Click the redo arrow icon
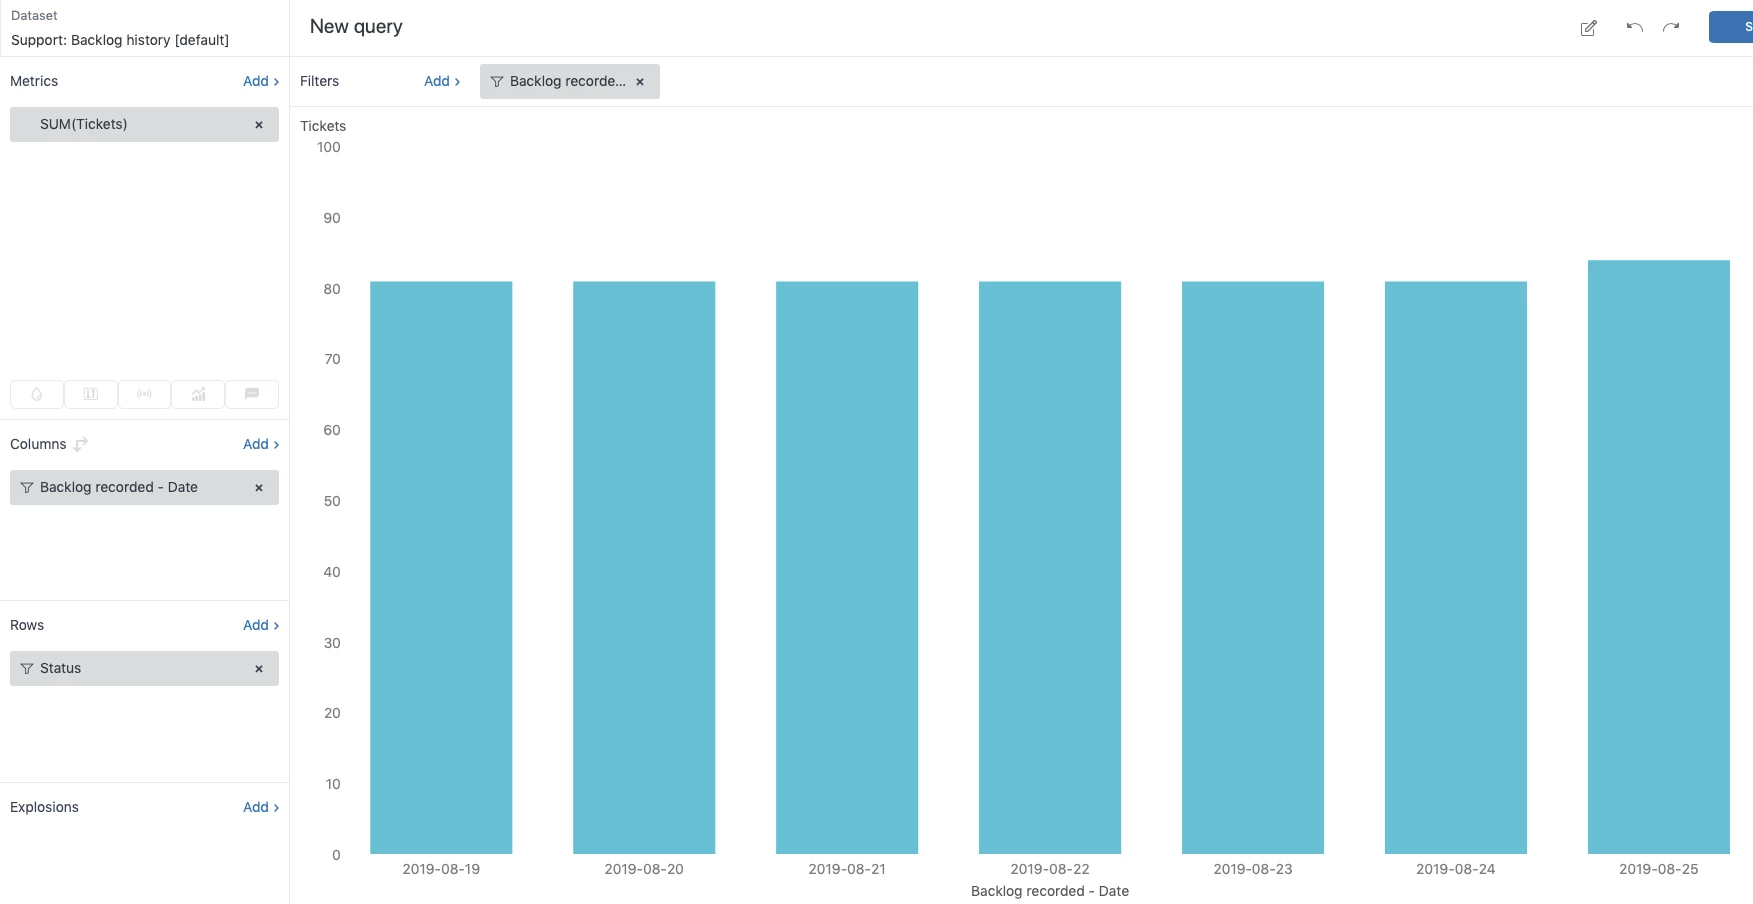 tap(1671, 27)
